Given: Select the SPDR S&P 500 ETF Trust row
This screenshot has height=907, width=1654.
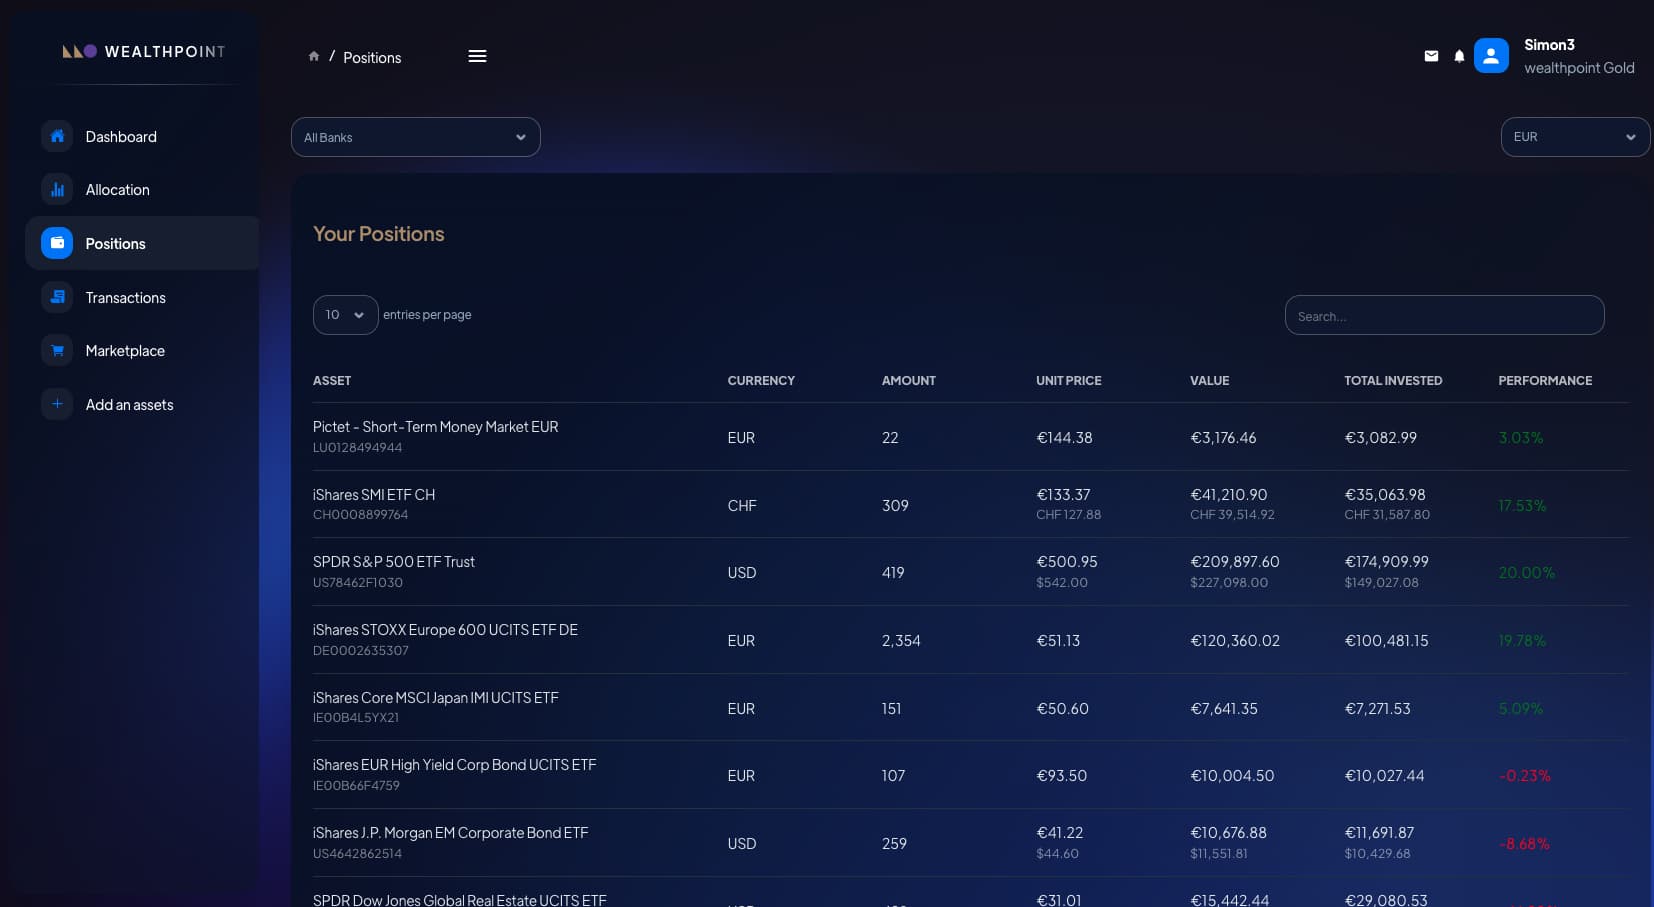Looking at the screenshot, I should point(394,562).
